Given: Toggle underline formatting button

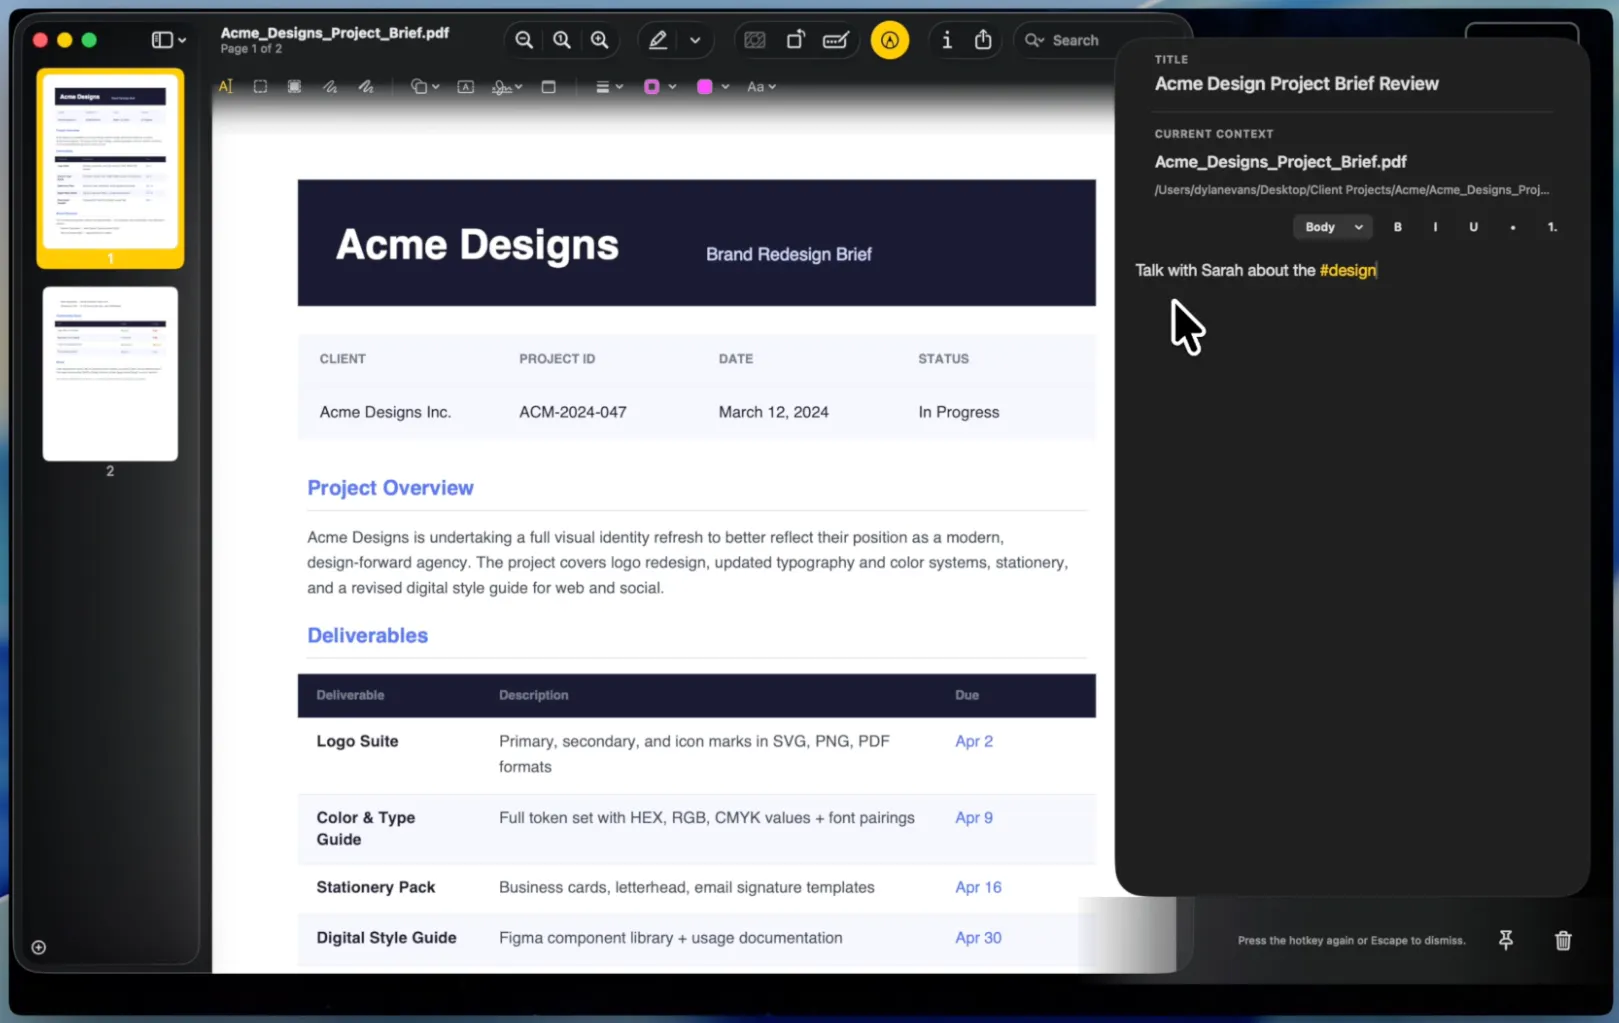Looking at the screenshot, I should click(1473, 227).
